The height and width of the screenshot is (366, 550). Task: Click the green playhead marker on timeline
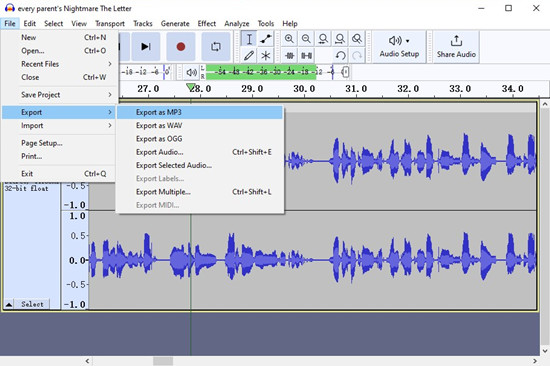pos(191,86)
